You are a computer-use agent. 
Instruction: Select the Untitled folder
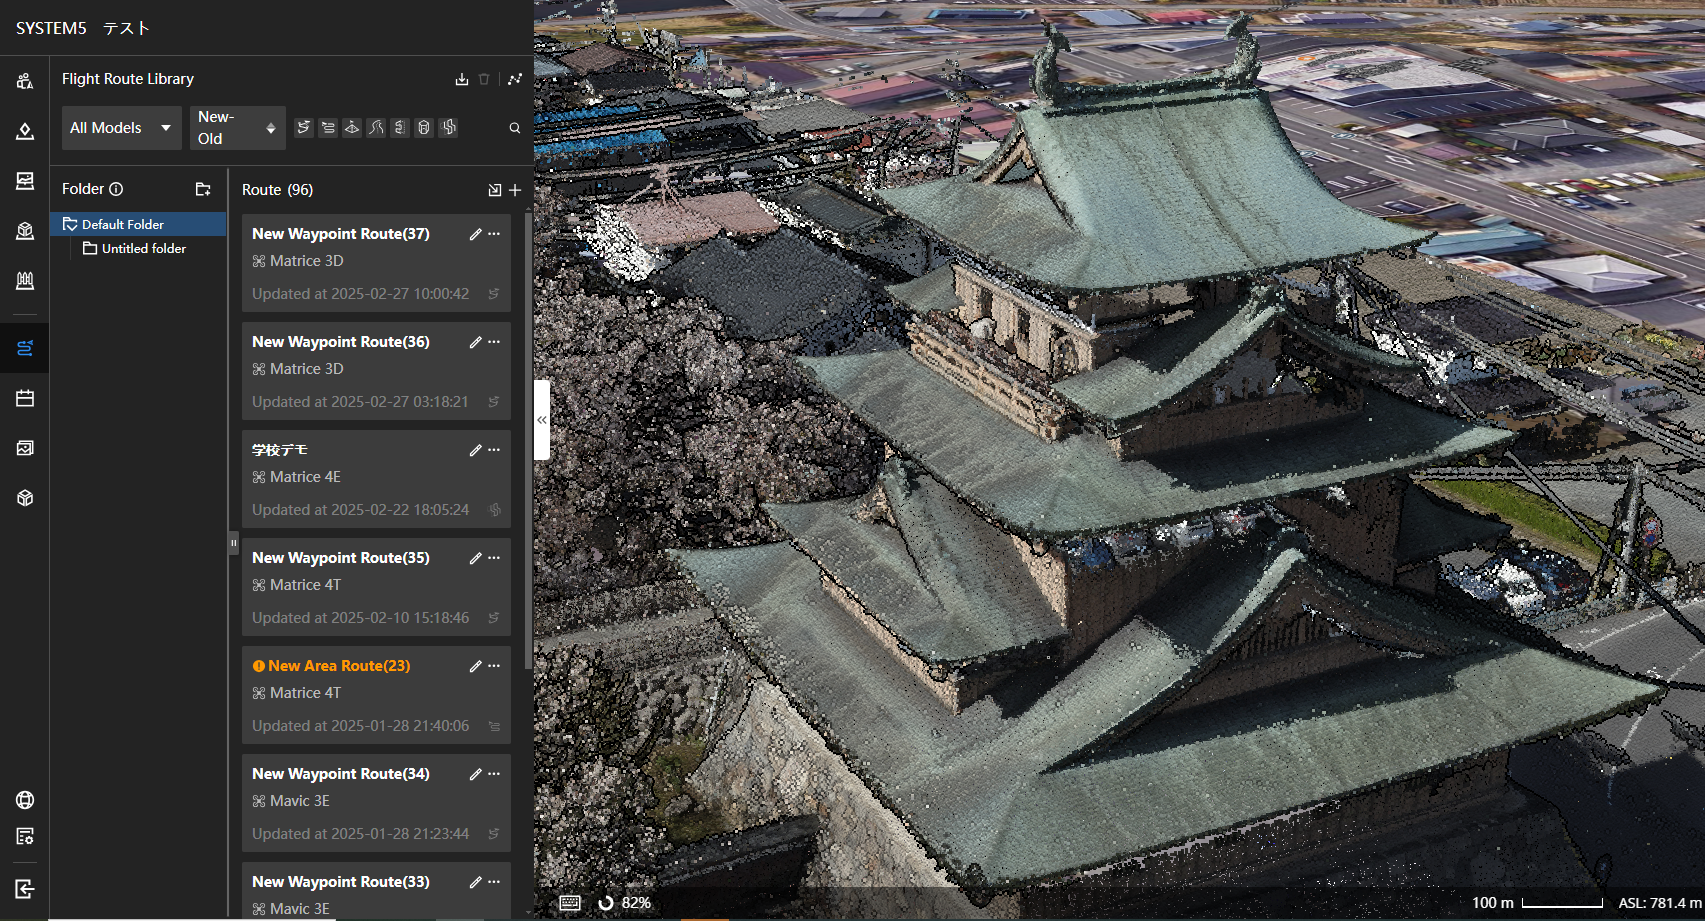pos(143,249)
